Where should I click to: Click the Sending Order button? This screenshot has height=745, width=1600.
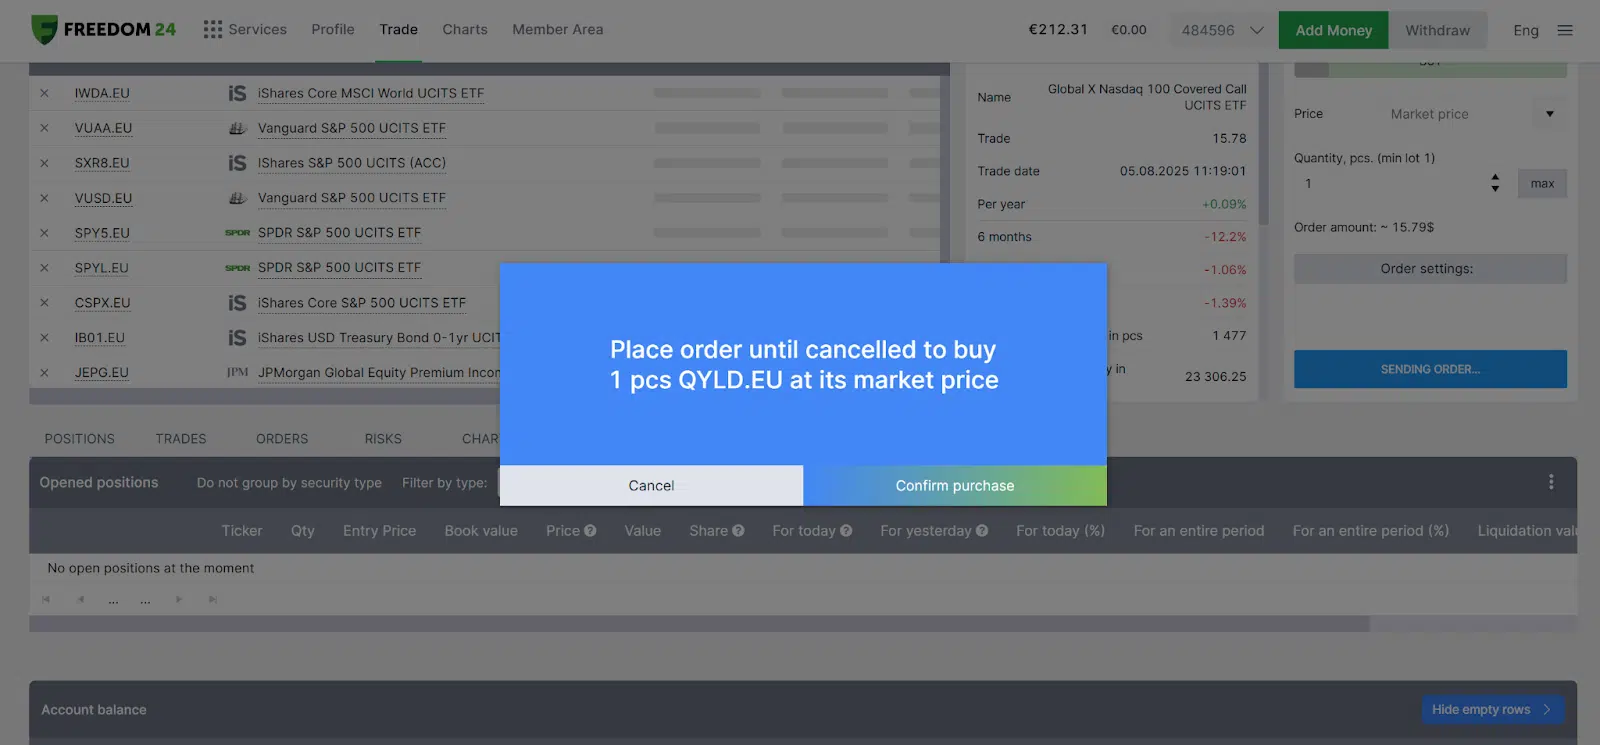click(x=1430, y=369)
